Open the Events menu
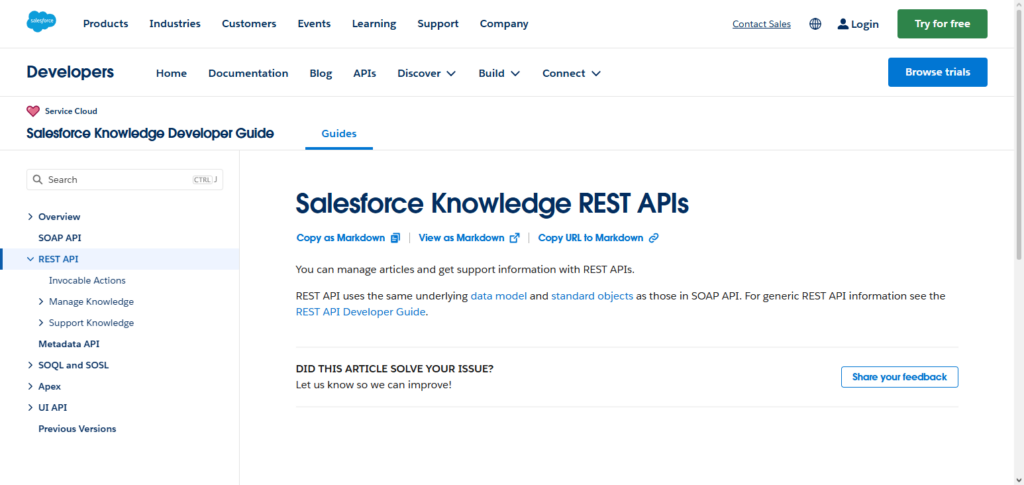 click(314, 23)
